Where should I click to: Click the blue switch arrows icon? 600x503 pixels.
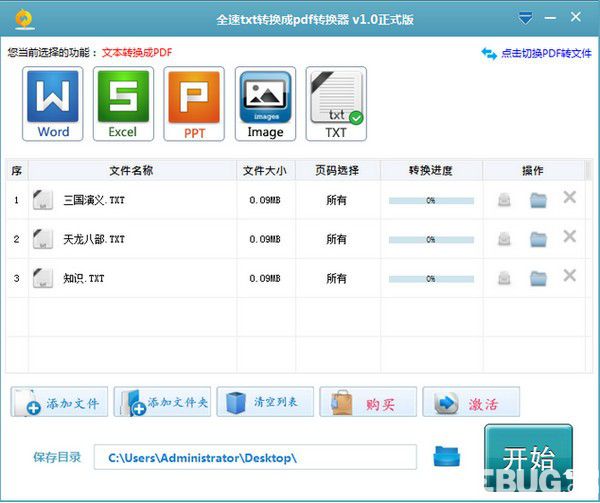click(489, 54)
